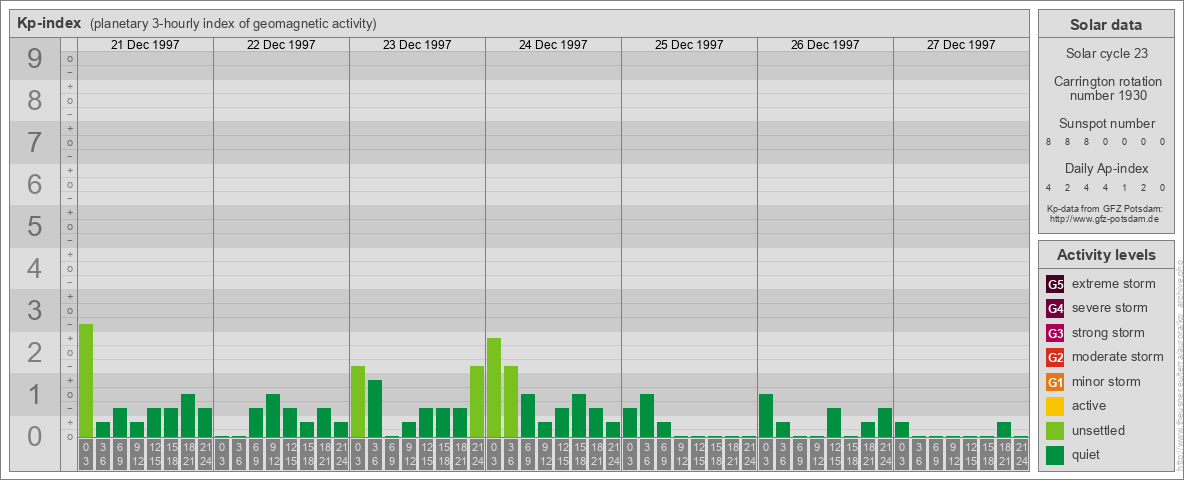Click the moderate storm legend label
The height and width of the screenshot is (480, 1184).
coord(1118,357)
